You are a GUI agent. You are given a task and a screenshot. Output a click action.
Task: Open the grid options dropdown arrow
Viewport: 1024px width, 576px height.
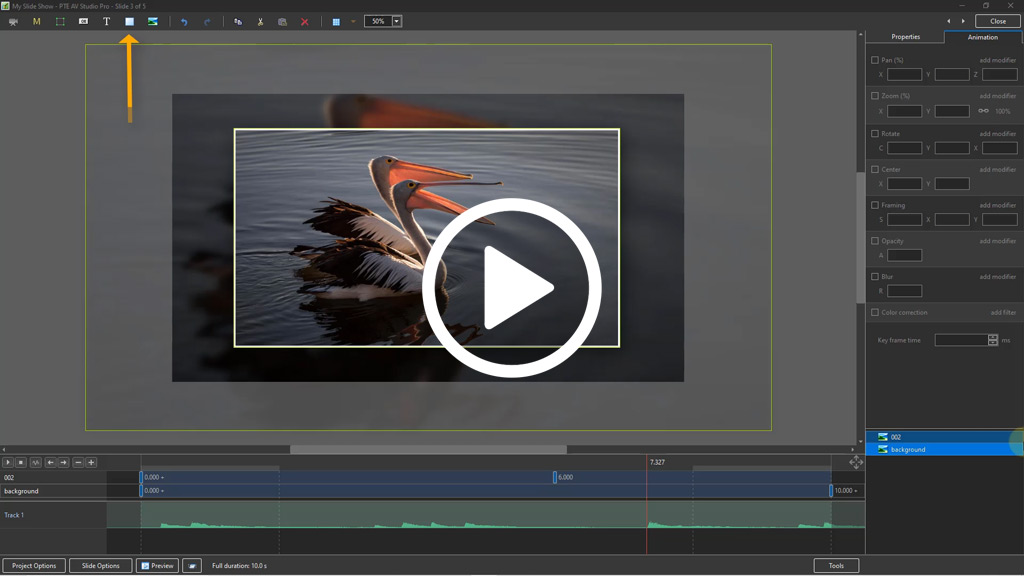pyautogui.click(x=353, y=22)
